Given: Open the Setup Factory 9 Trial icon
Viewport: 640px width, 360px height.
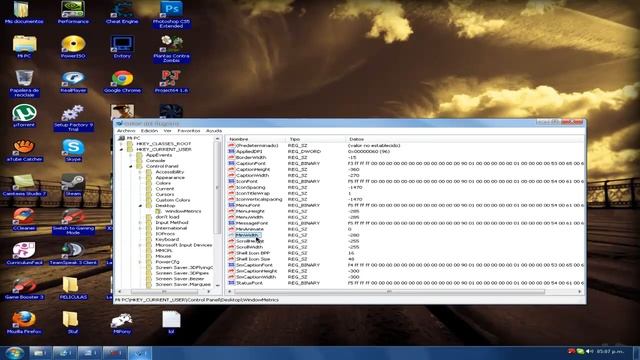Looking at the screenshot, I should [x=73, y=117].
